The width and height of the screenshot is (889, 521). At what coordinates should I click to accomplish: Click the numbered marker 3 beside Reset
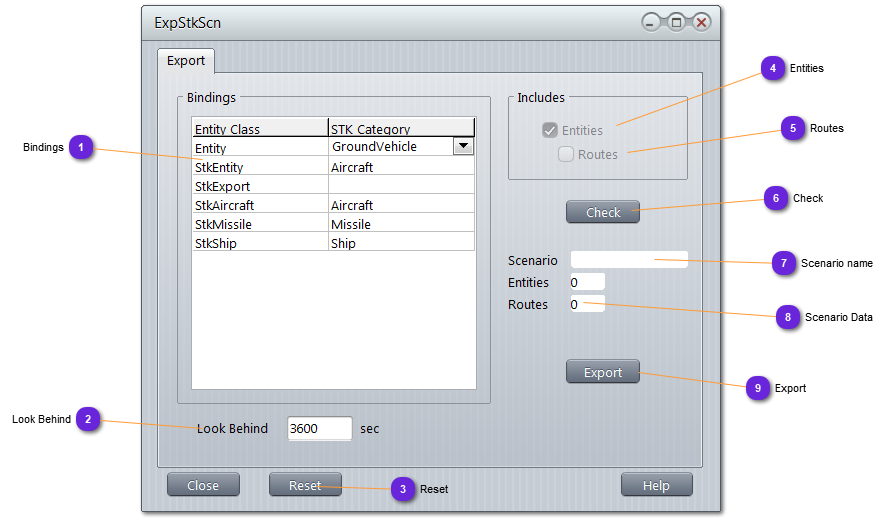click(x=403, y=489)
